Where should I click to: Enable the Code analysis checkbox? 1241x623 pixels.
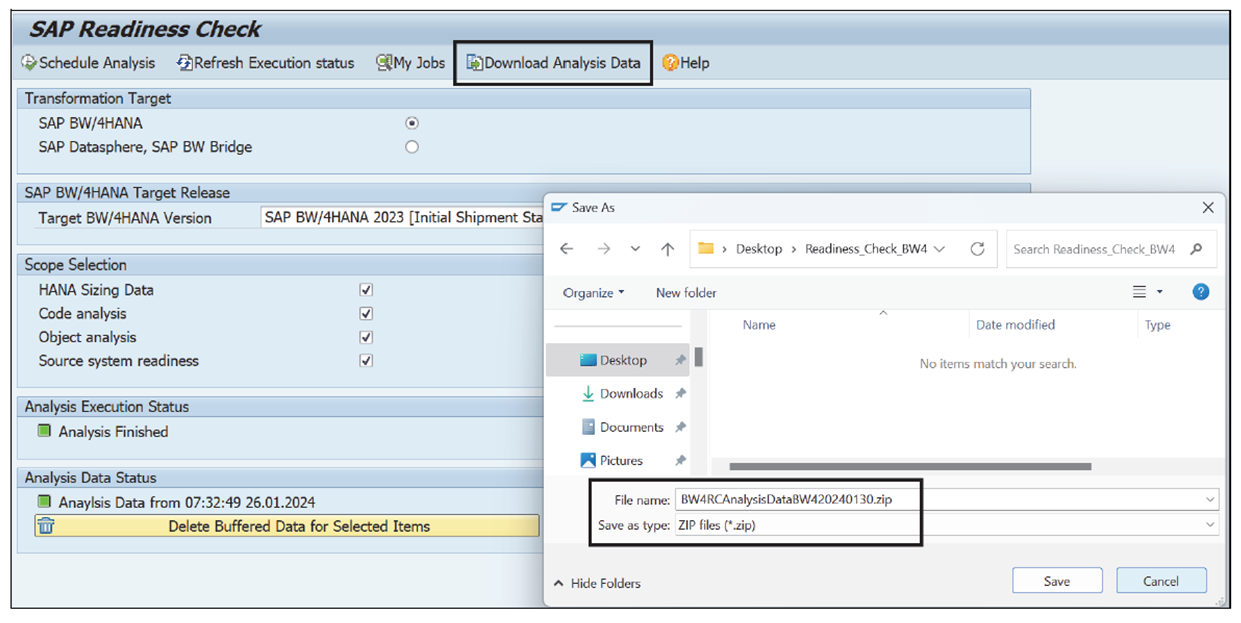click(365, 313)
